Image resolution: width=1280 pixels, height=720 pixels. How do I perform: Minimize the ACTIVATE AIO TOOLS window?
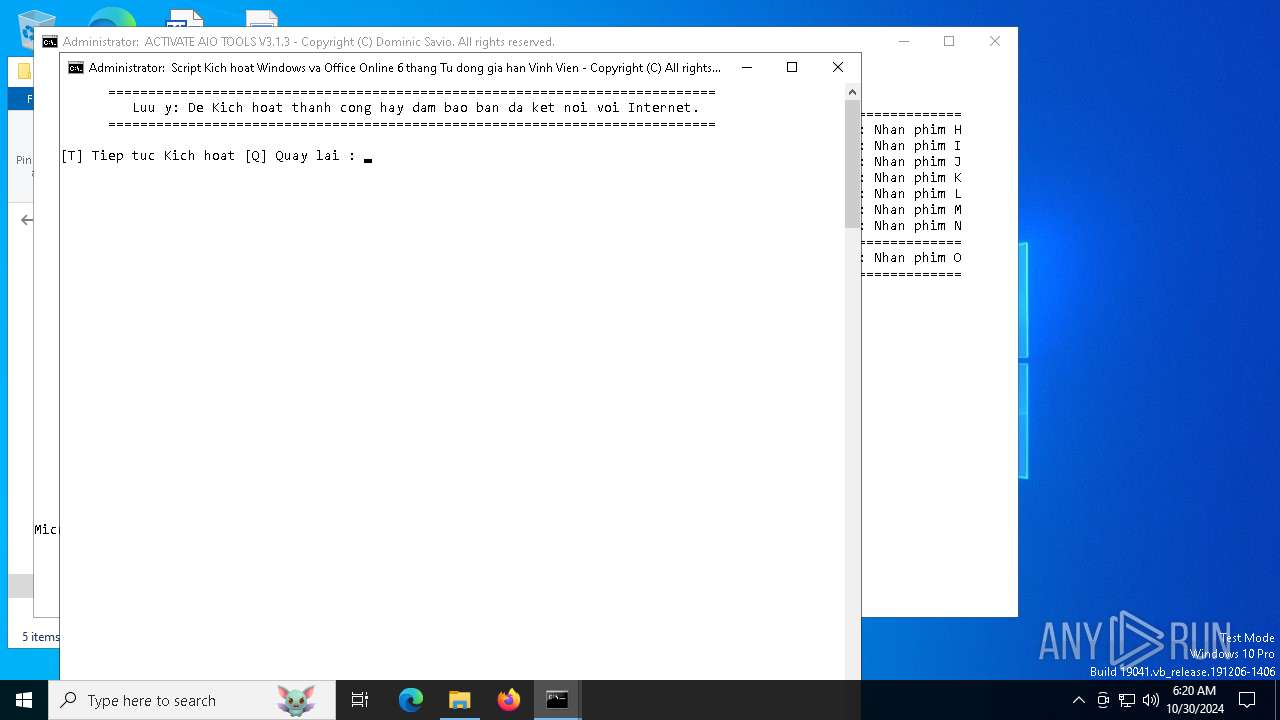coord(904,41)
